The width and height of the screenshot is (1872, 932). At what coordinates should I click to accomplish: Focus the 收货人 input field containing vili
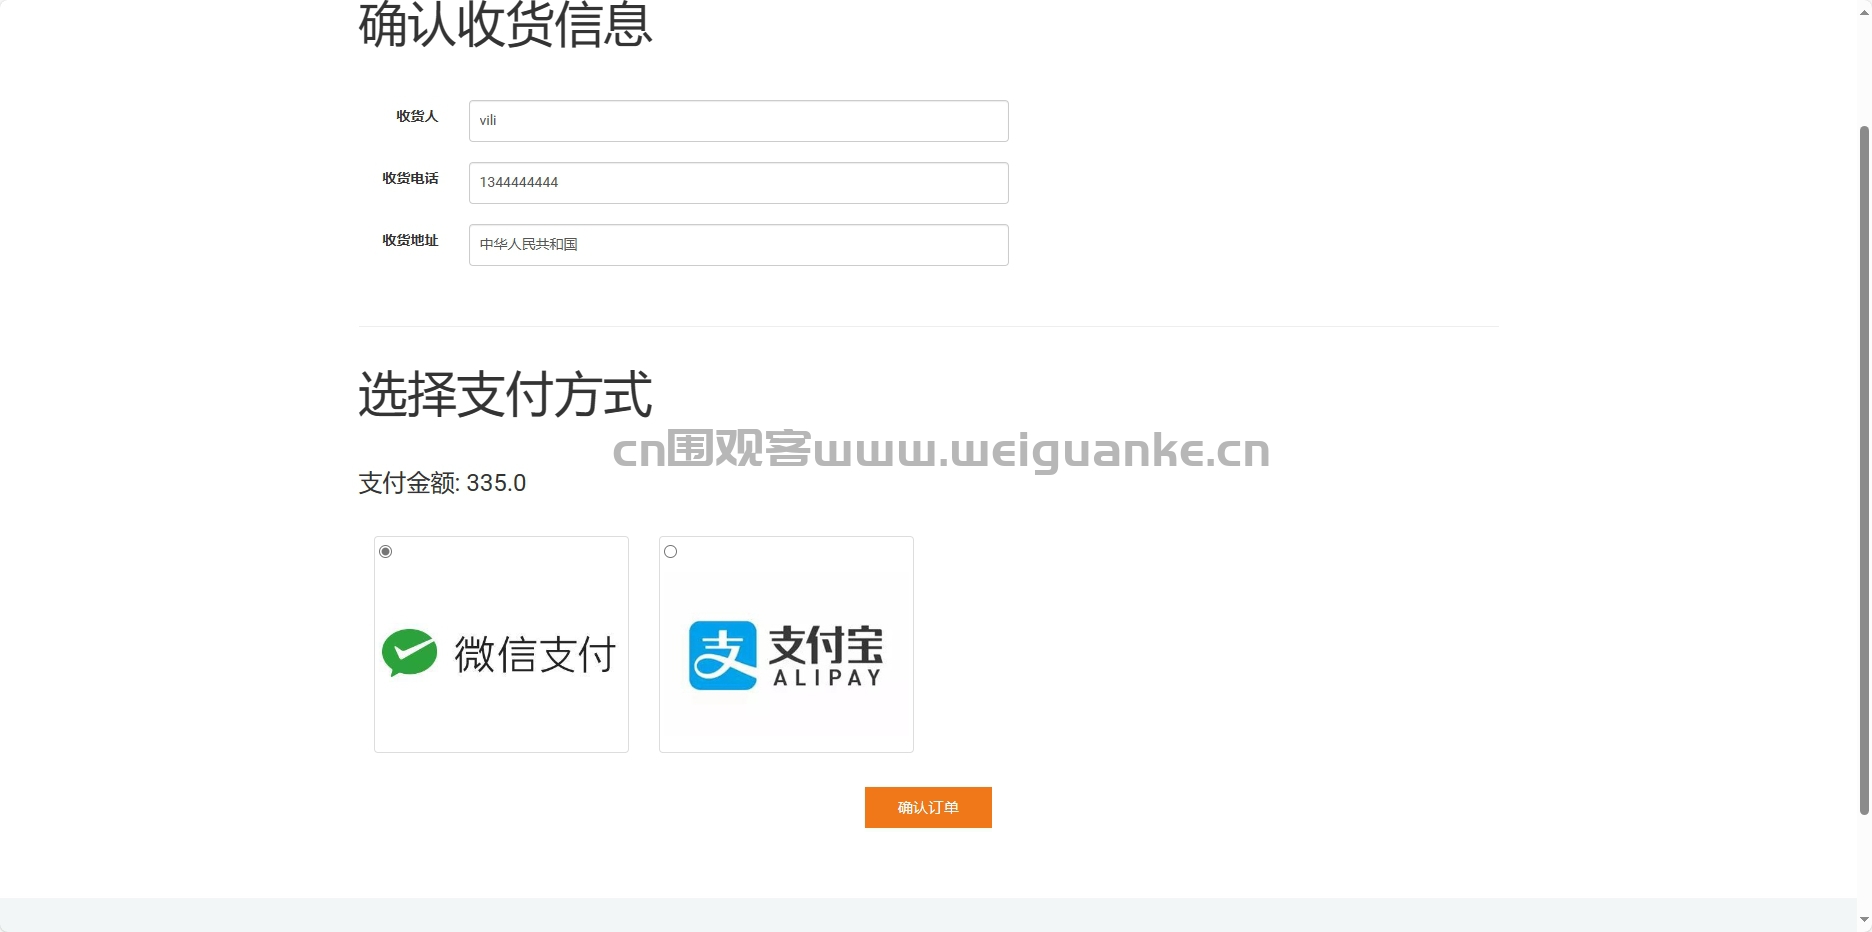click(x=739, y=121)
